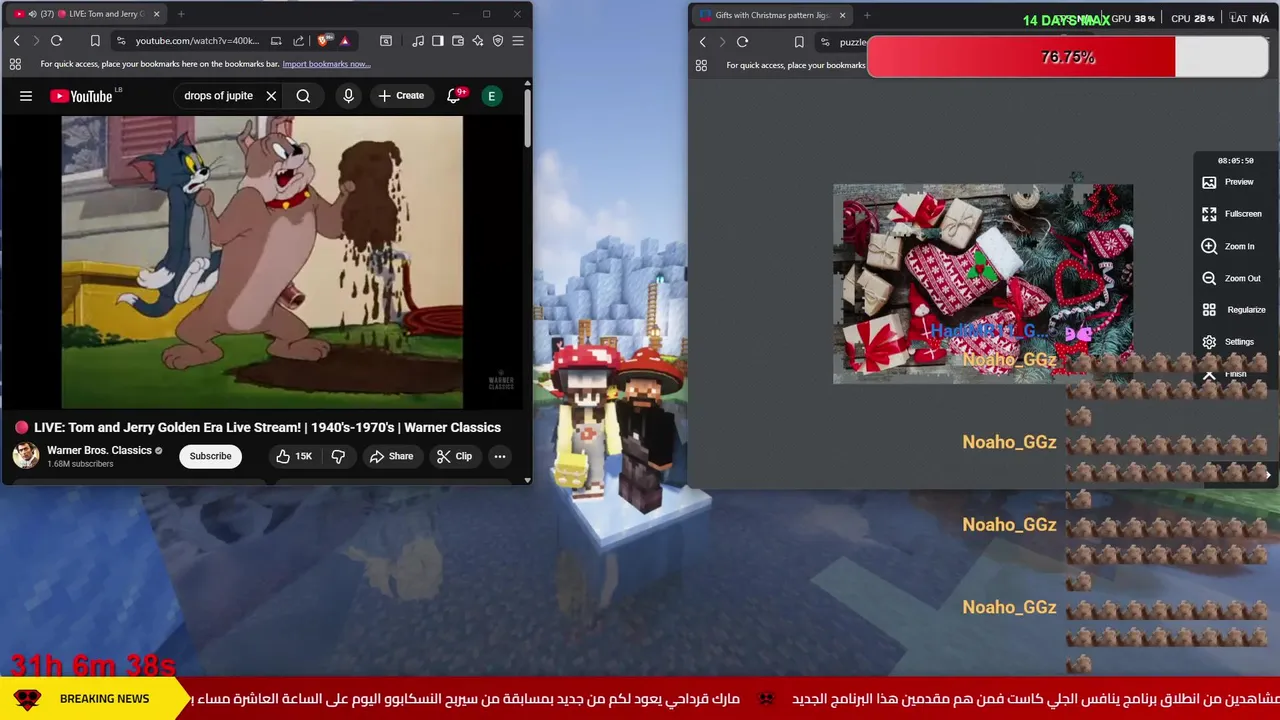Open site settings icon beside youtube.com address

[x=120, y=41]
